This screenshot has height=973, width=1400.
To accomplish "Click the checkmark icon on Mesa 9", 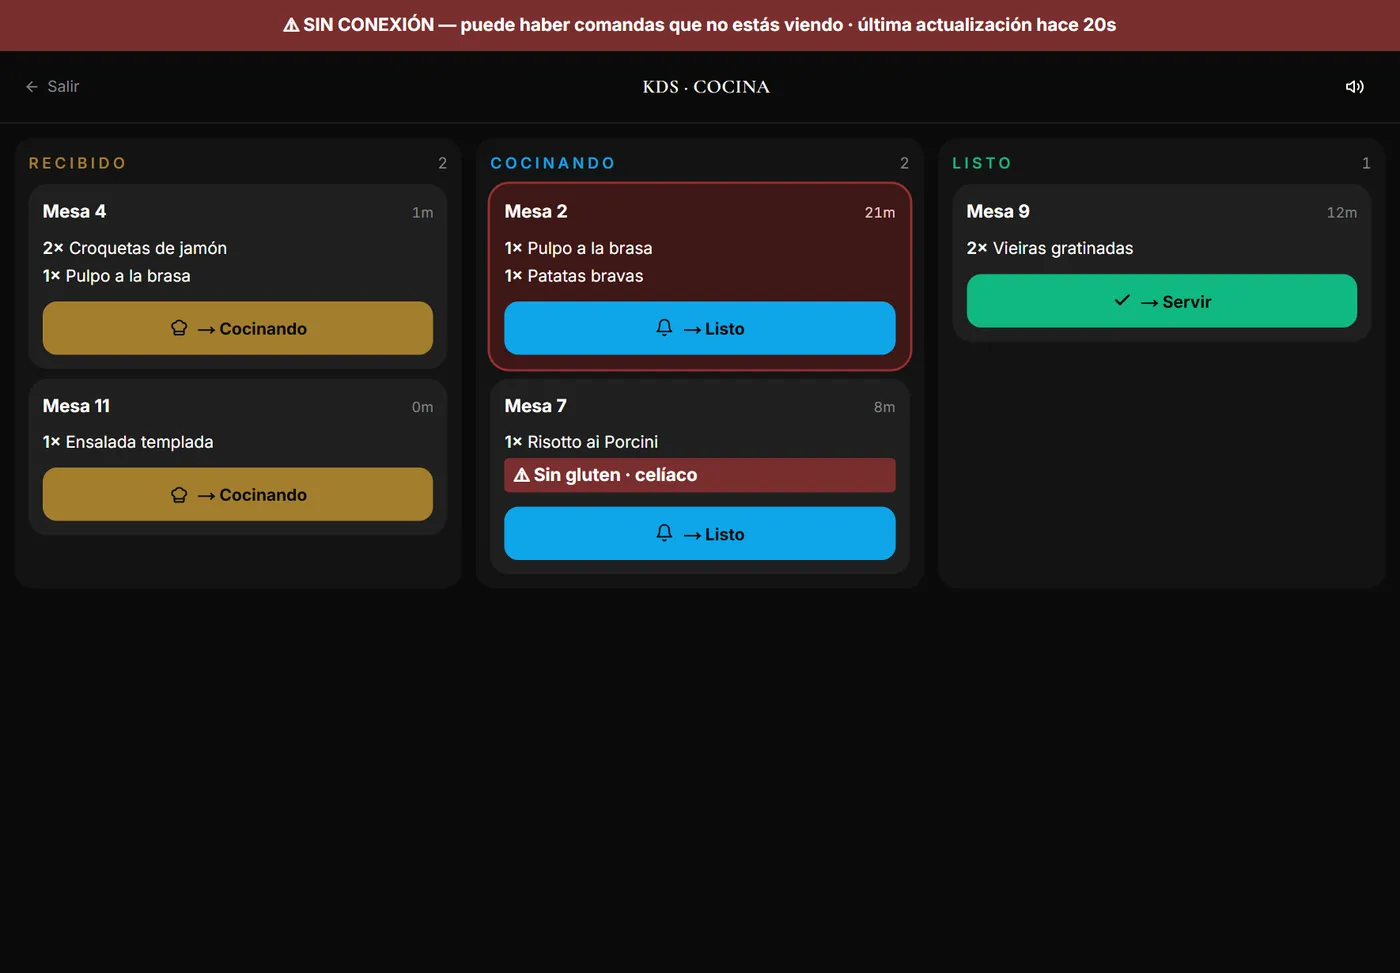I will point(1122,300).
